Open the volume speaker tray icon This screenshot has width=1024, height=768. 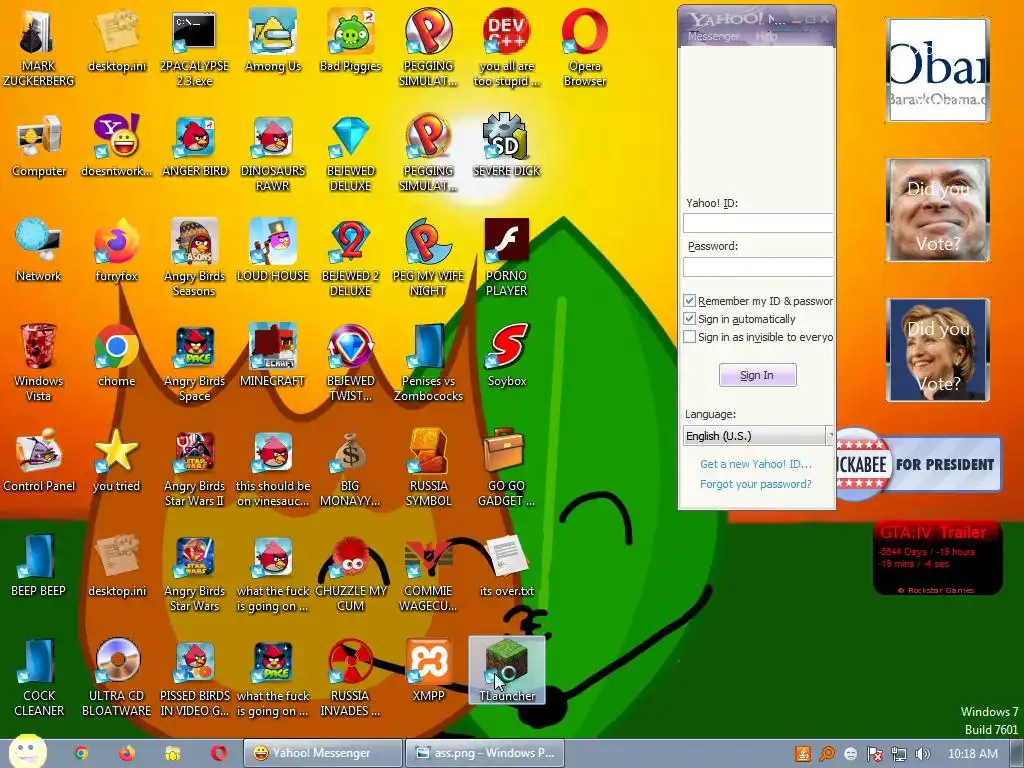pyautogui.click(x=922, y=754)
